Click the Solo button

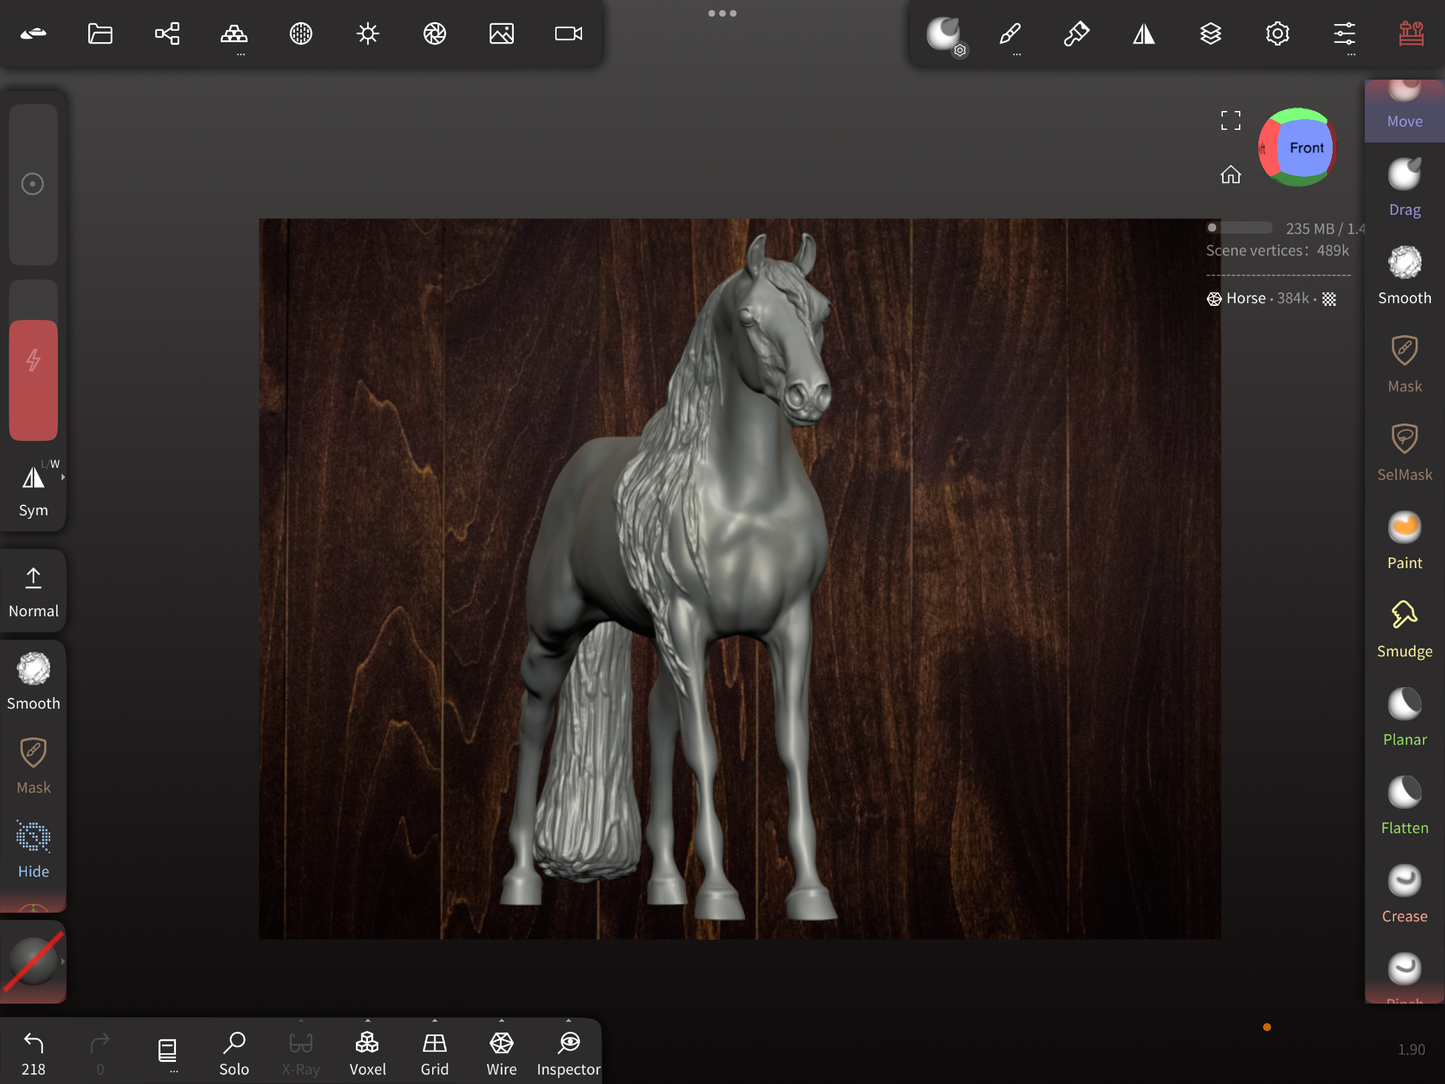(x=234, y=1053)
